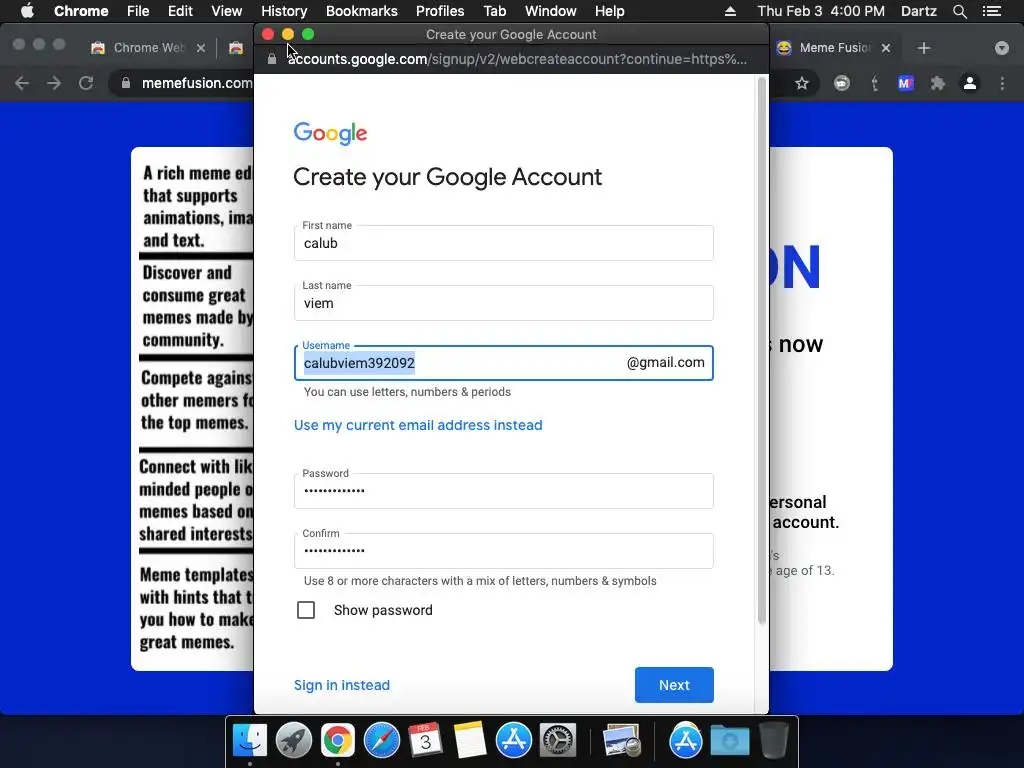Click the Password field
The image size is (1024, 768).
click(504, 491)
